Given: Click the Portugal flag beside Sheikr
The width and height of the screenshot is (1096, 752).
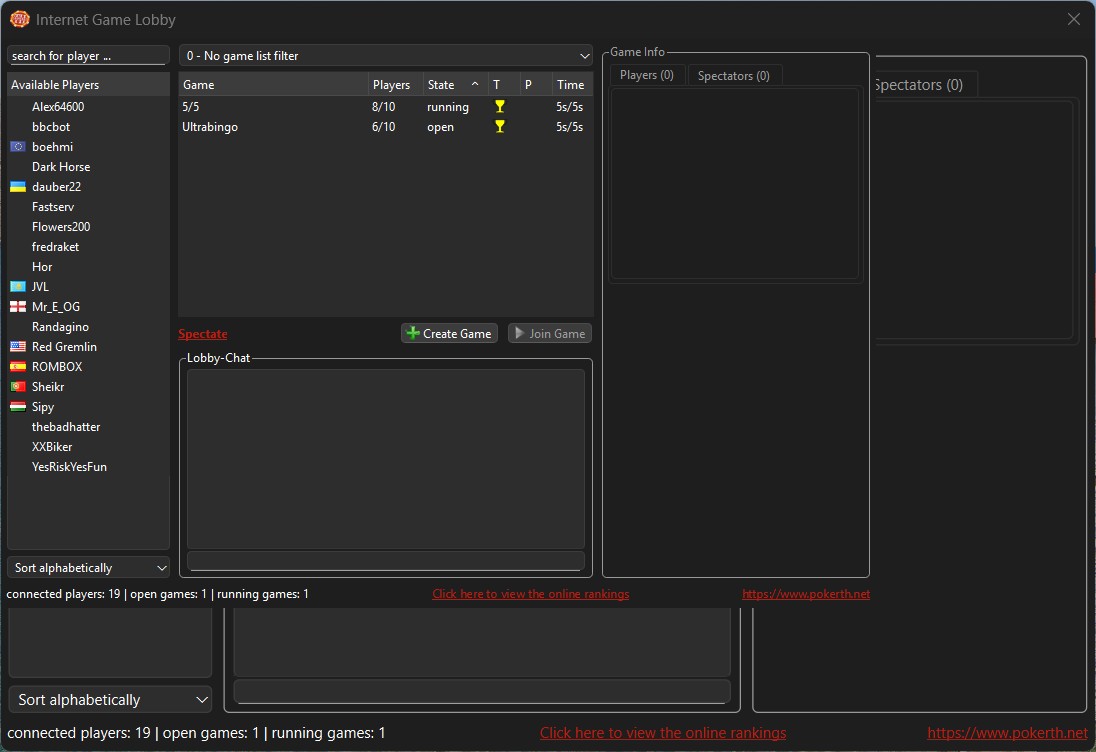Looking at the screenshot, I should coord(17,387).
